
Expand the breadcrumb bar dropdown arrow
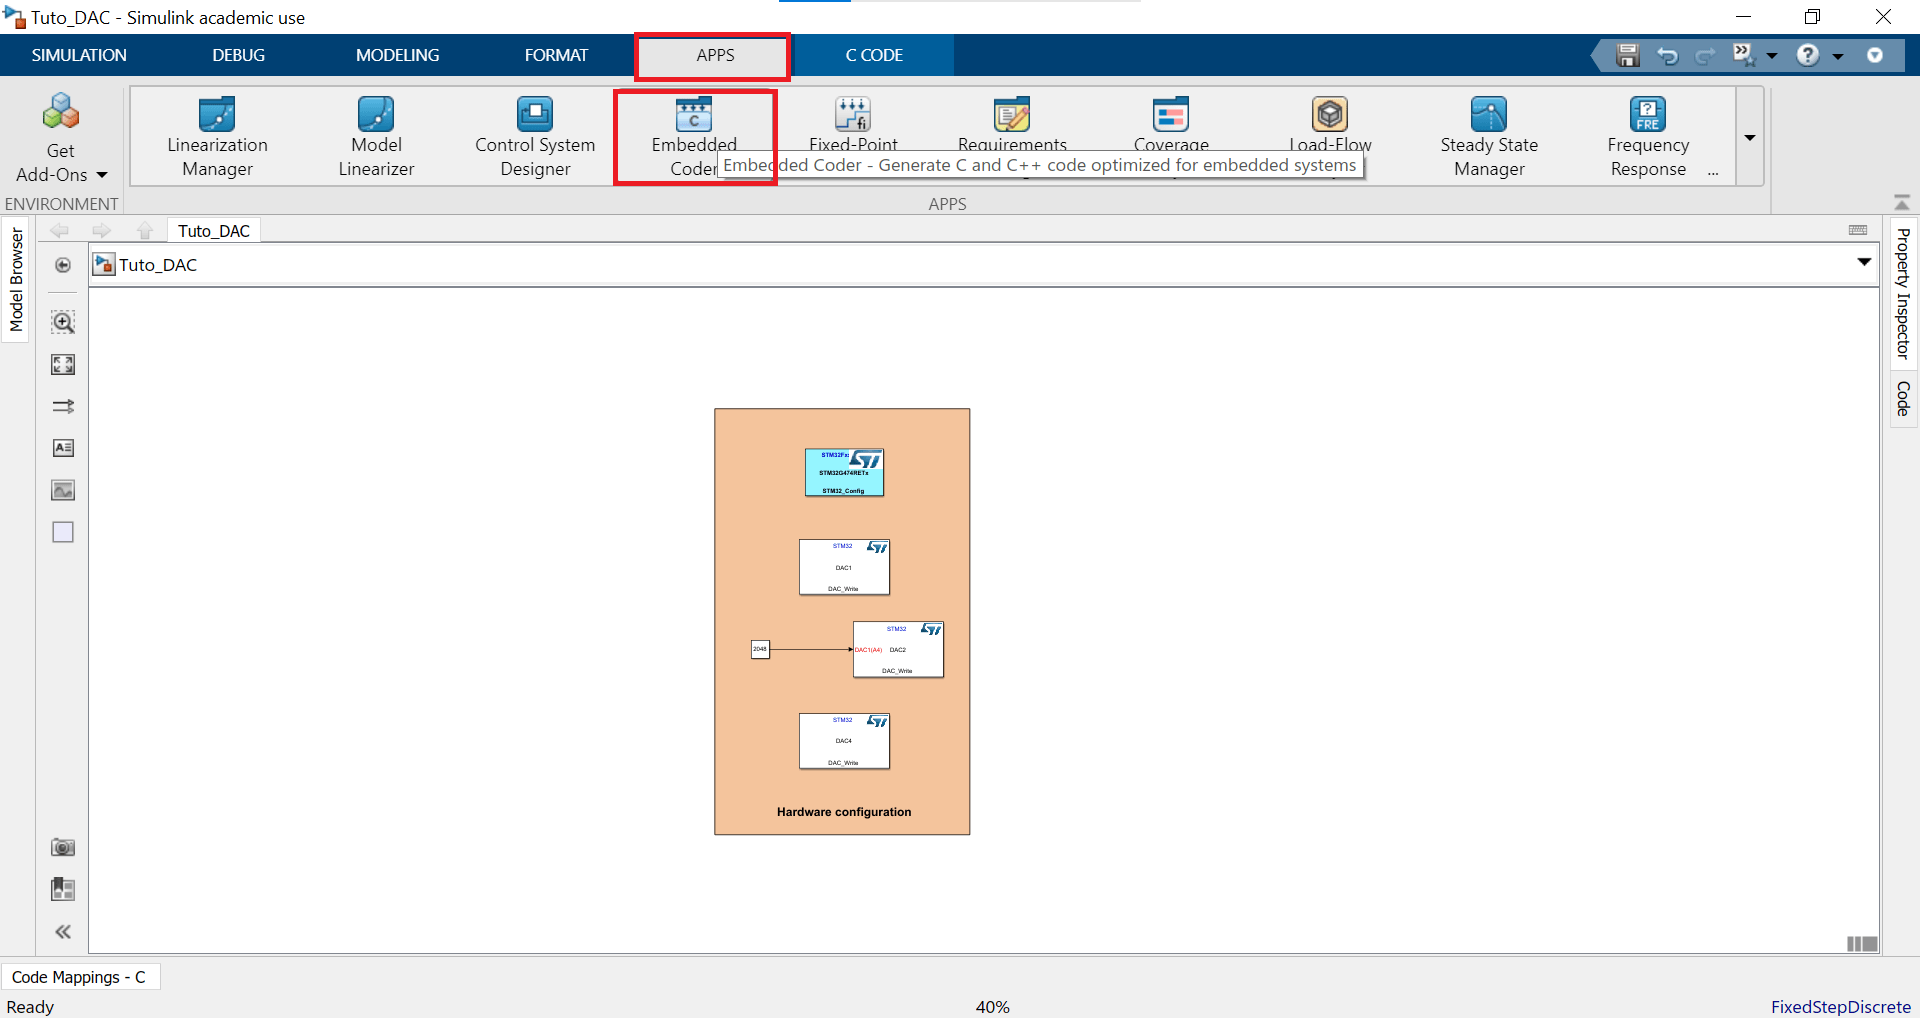pos(1864,263)
